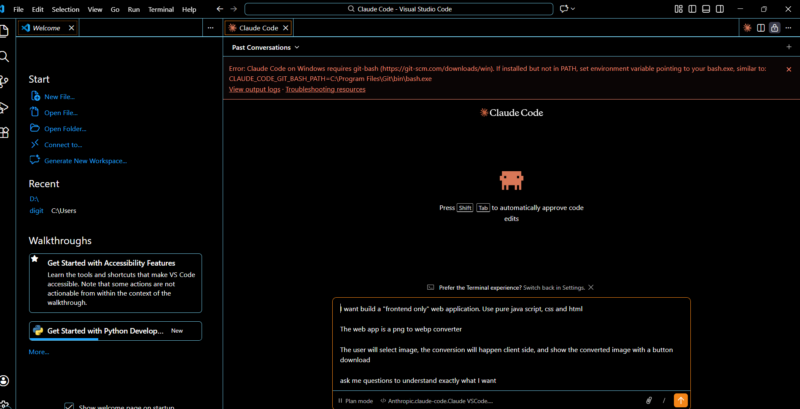800x409 pixels.
Task: Close the Welcome tab
Action: pyautogui.click(x=71, y=28)
